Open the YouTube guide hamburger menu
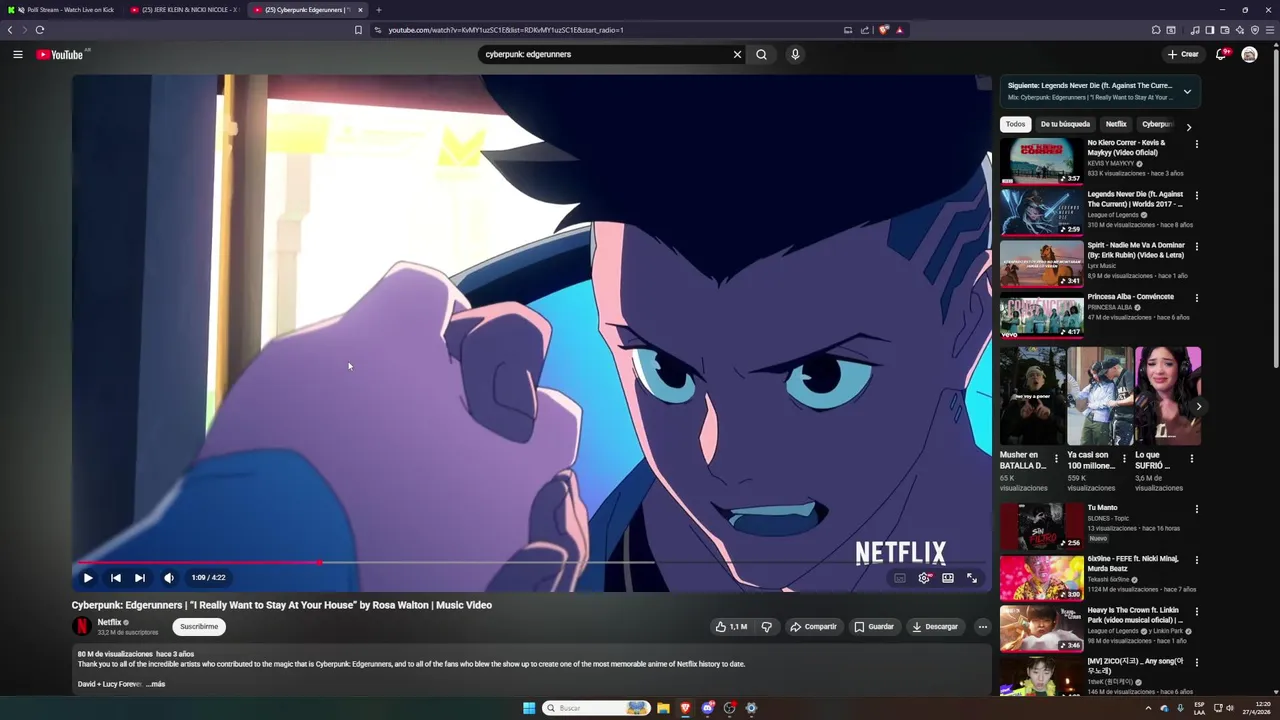 click(17, 54)
